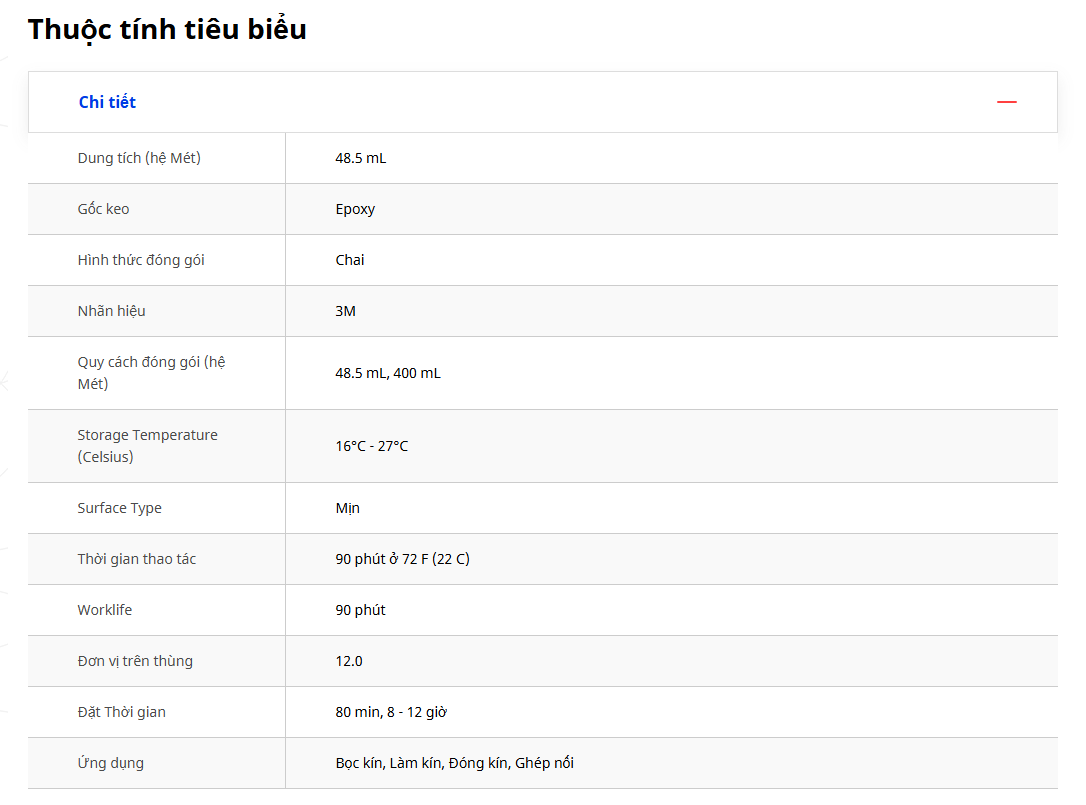Click the "Surface Type" label
Viewport: 1086px width, 805px height.
[x=119, y=508]
